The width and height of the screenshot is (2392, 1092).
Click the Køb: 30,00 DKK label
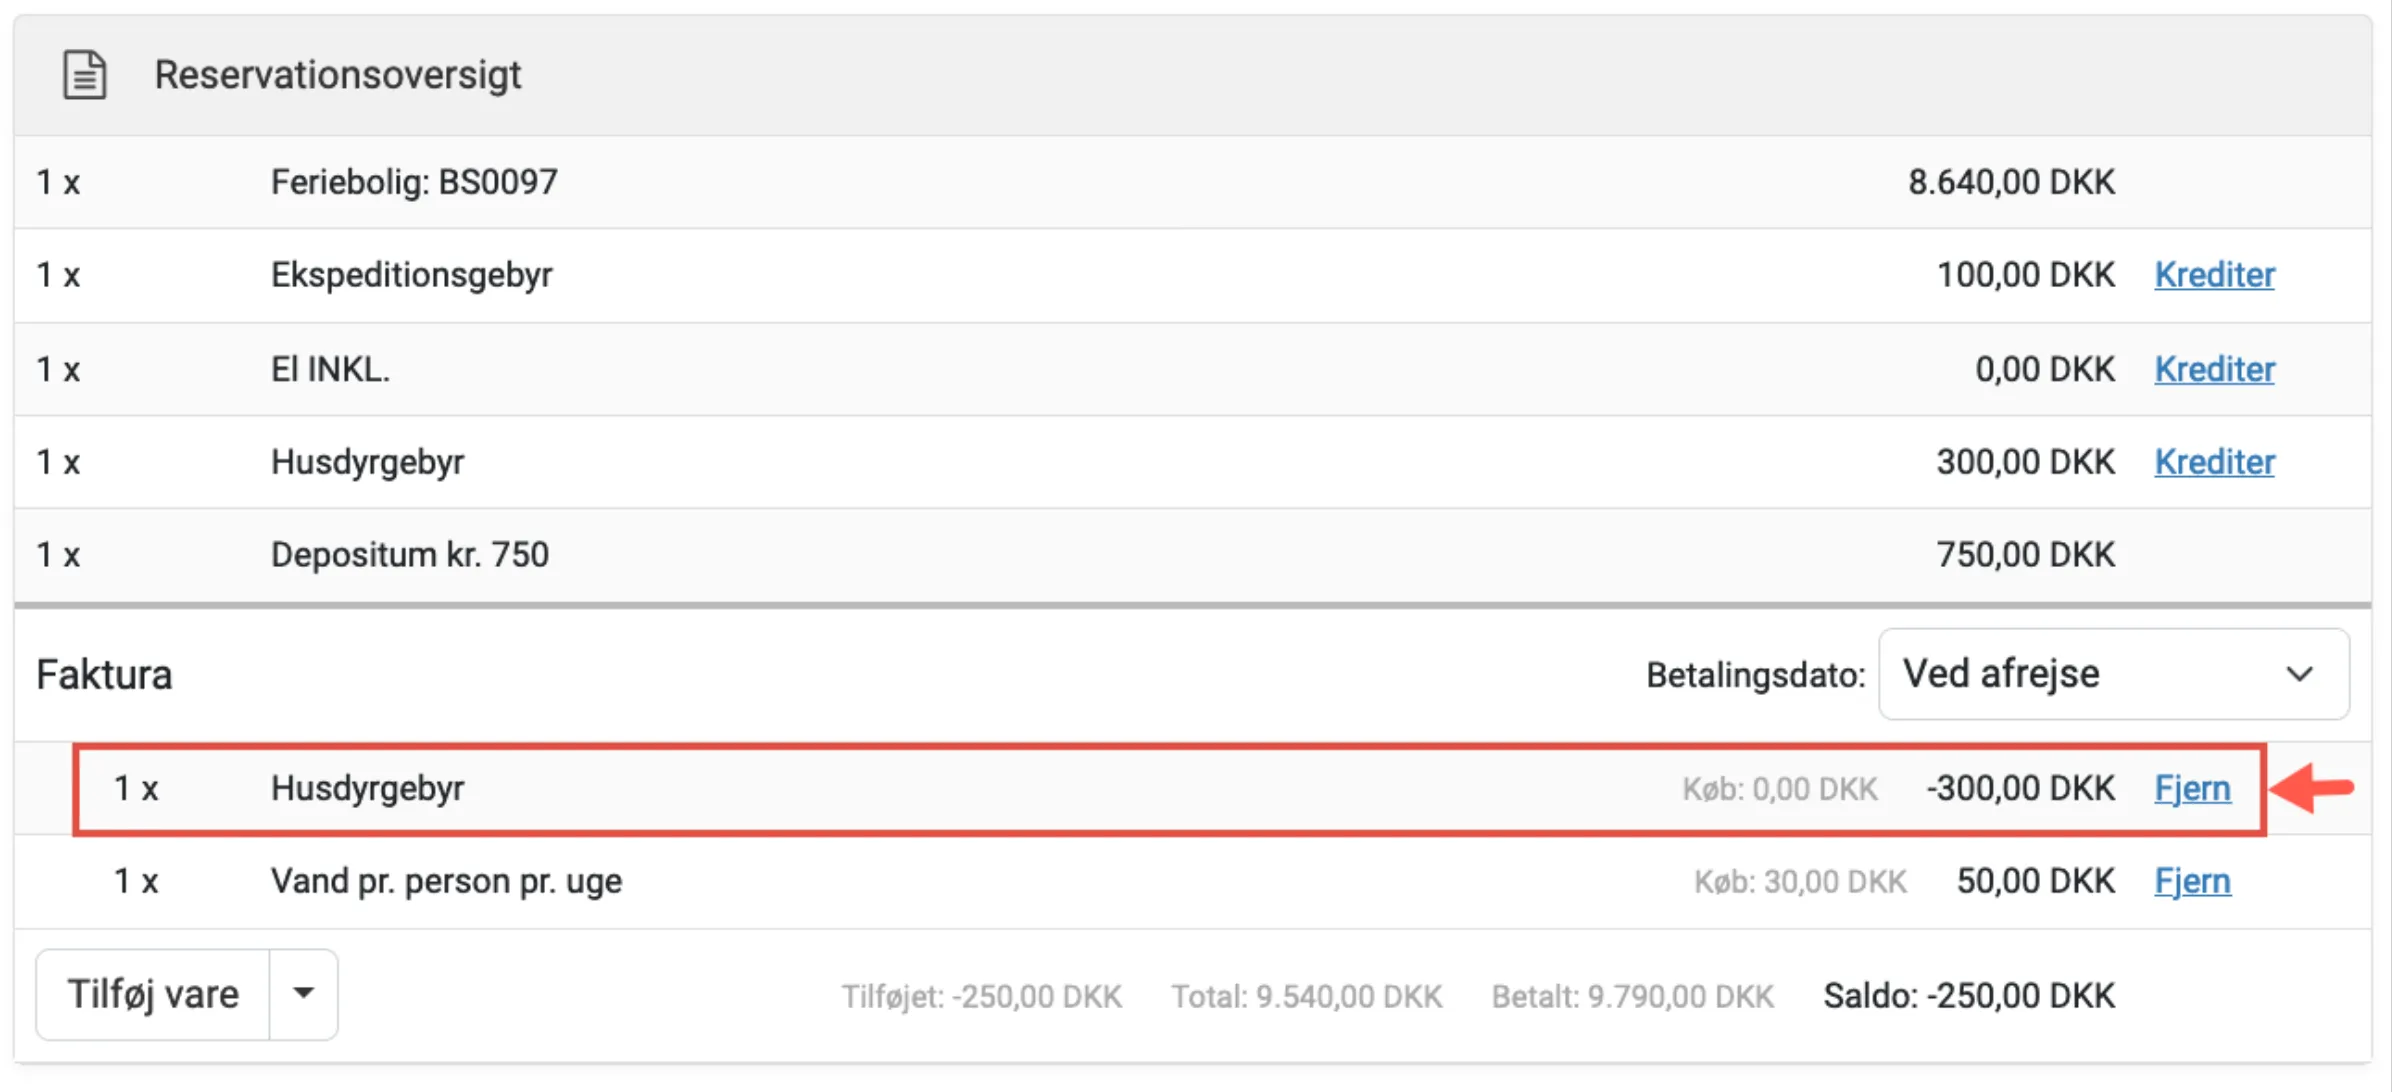tap(1800, 882)
